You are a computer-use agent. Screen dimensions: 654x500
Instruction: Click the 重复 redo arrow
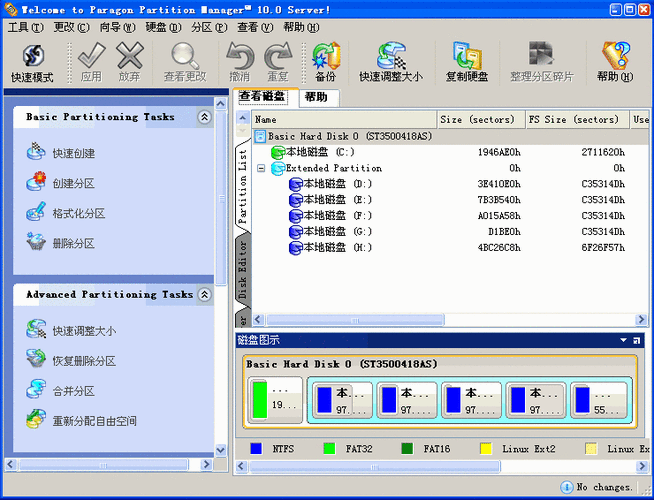click(x=278, y=63)
